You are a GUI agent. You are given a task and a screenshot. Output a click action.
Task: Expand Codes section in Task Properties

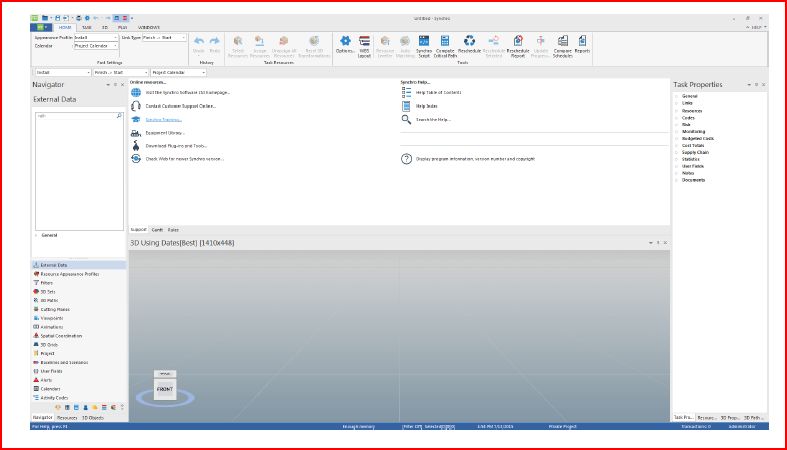677,118
